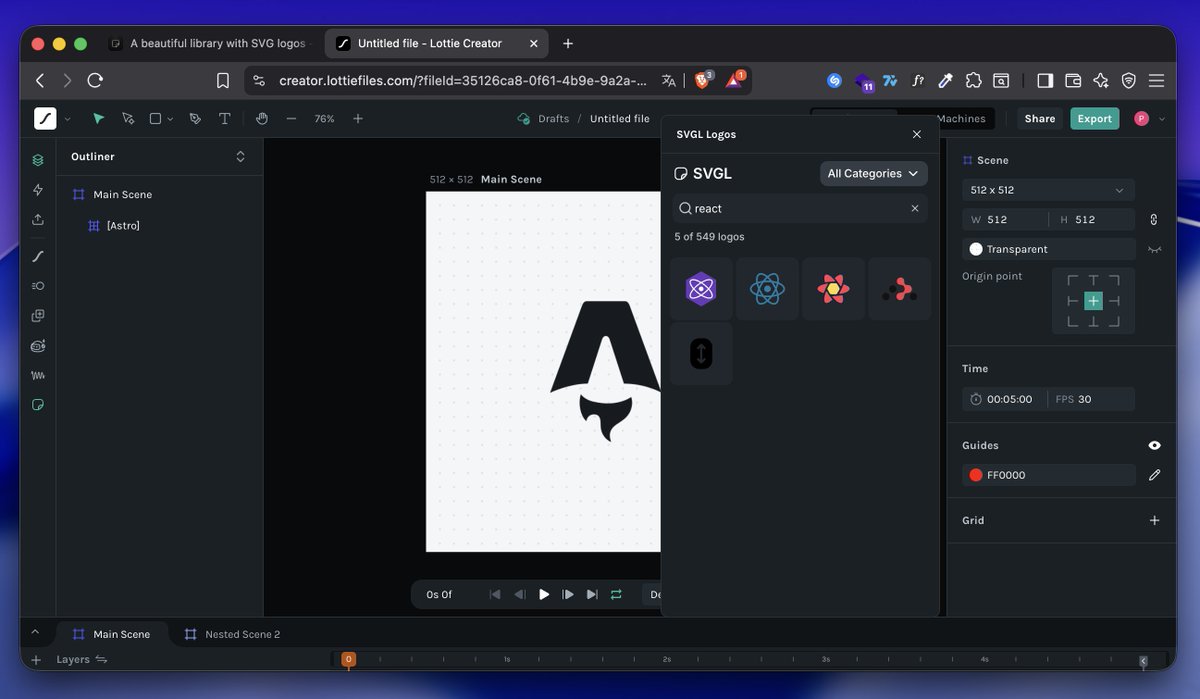Toggle loop playback button
The image size is (1200, 699).
pyautogui.click(x=616, y=594)
